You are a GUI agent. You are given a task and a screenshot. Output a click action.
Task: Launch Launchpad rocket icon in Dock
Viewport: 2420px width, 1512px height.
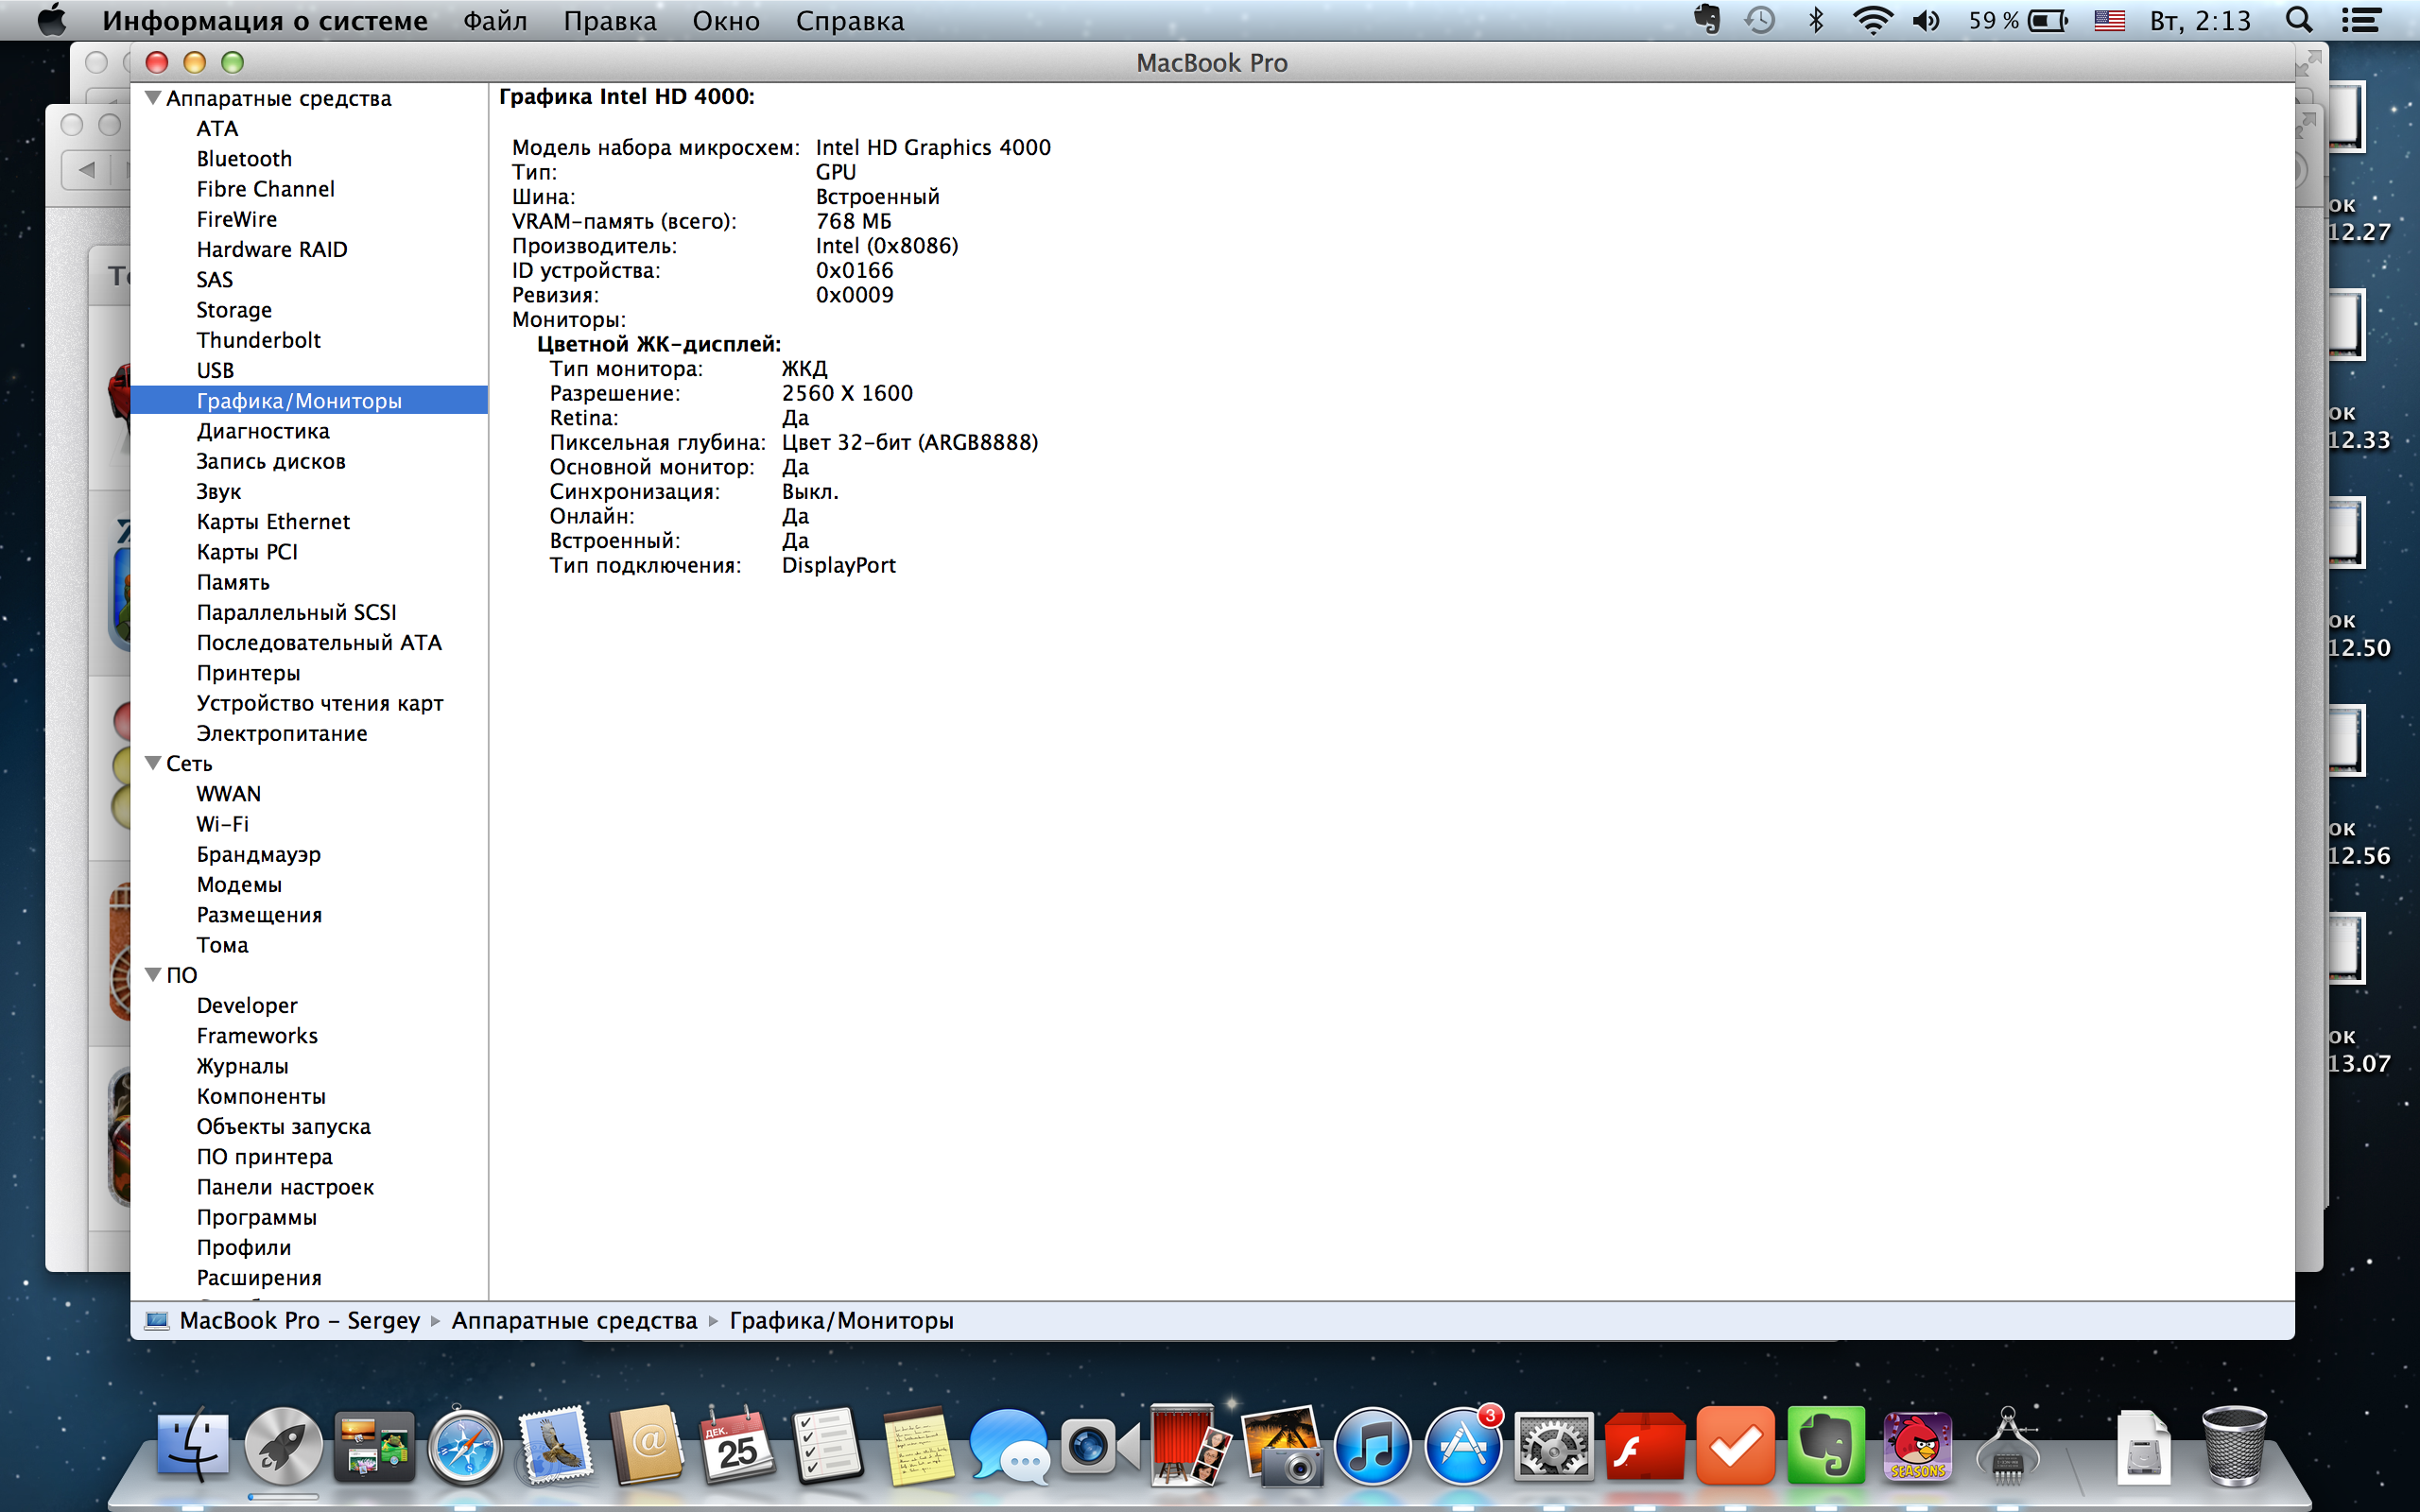[283, 1446]
